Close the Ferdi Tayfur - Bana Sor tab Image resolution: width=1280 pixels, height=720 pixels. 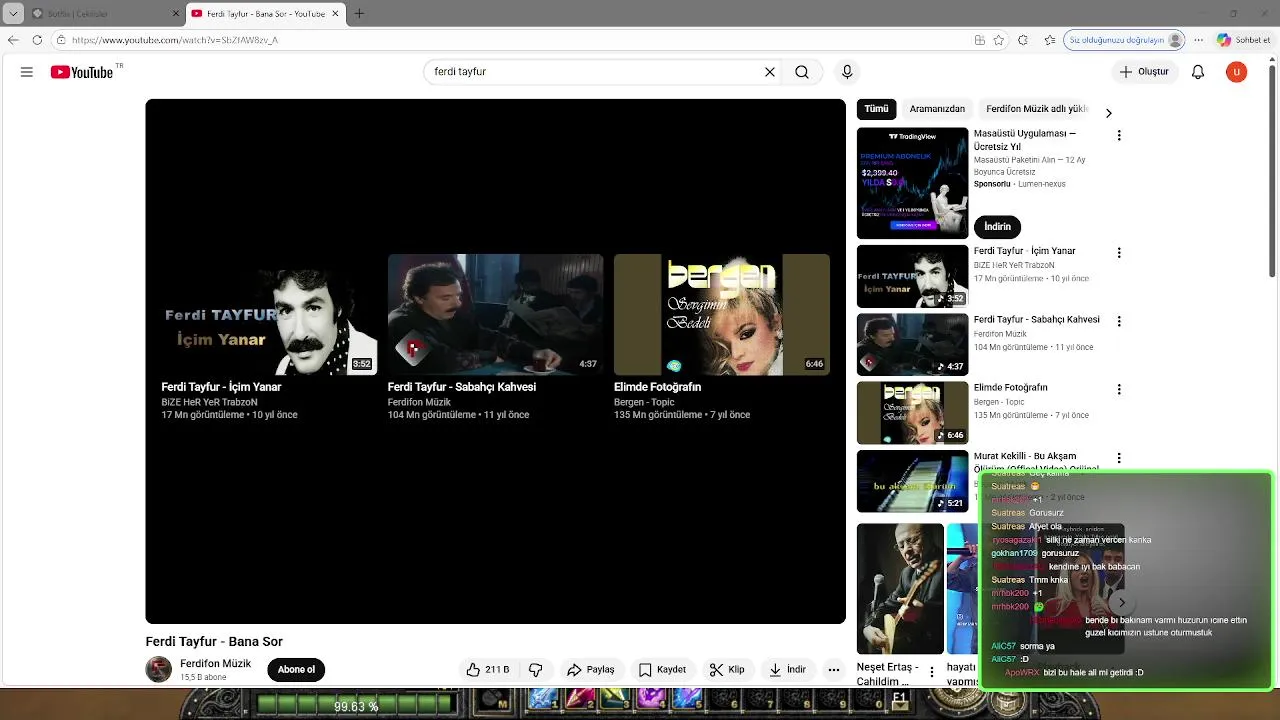tap(336, 13)
